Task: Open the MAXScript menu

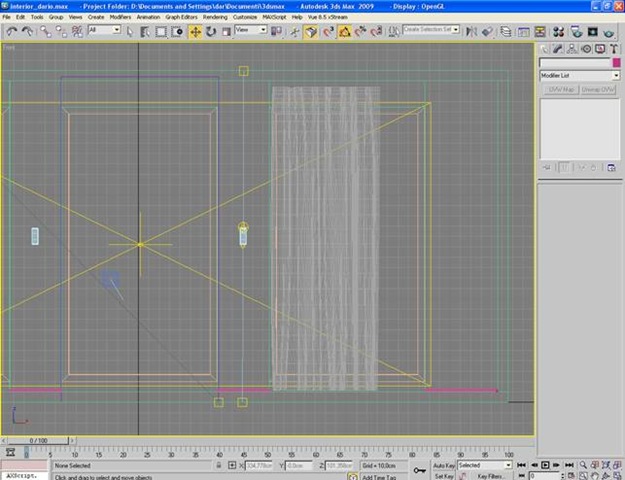Action: (274, 17)
